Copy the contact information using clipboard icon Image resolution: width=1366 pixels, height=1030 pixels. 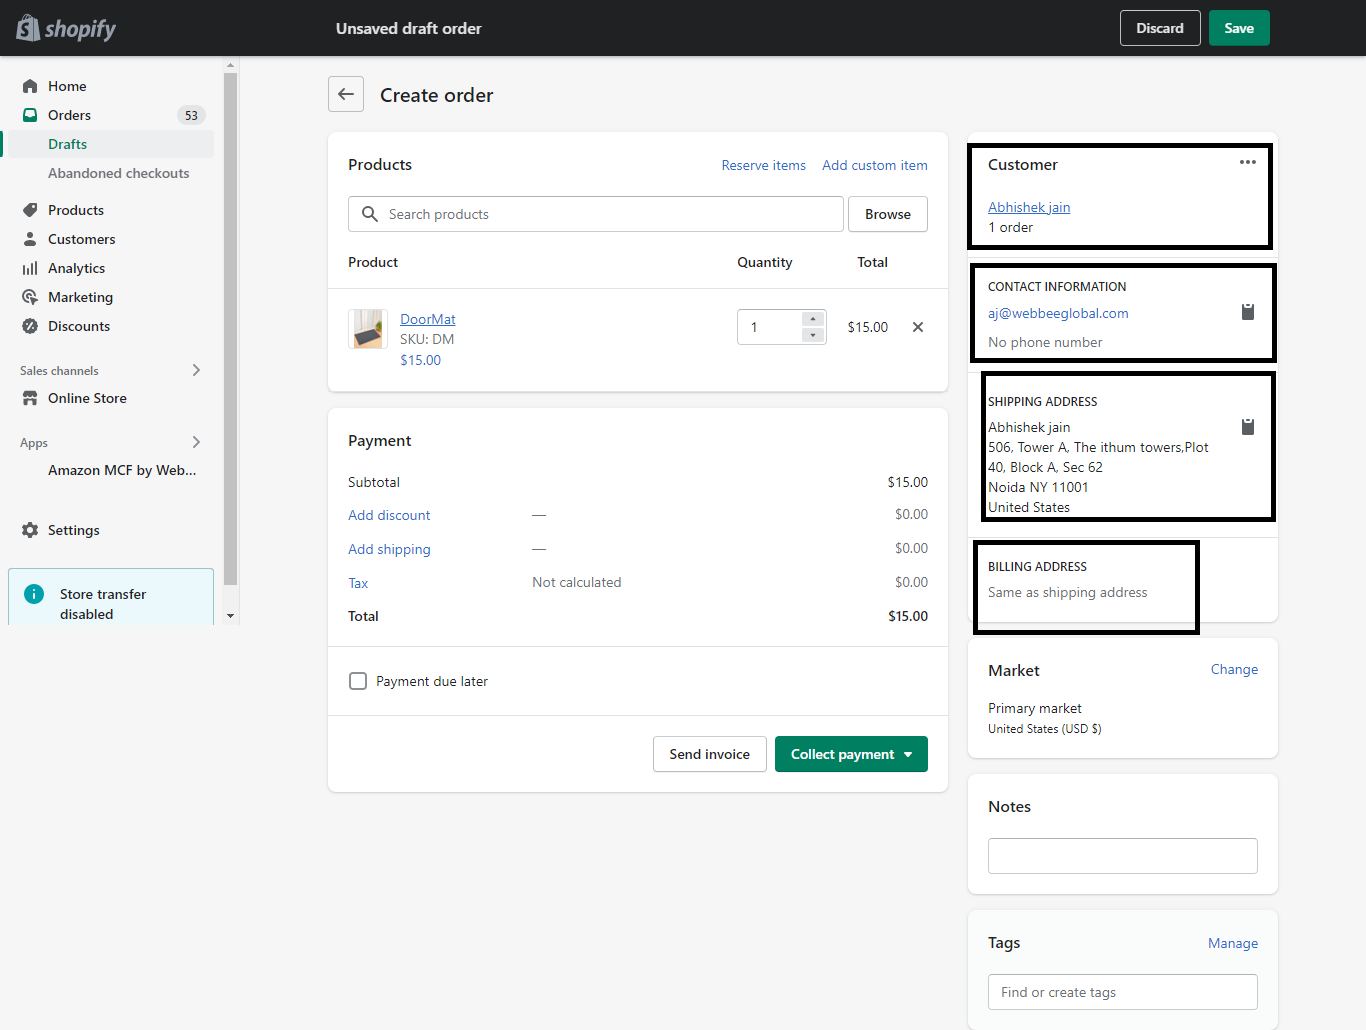tap(1247, 311)
